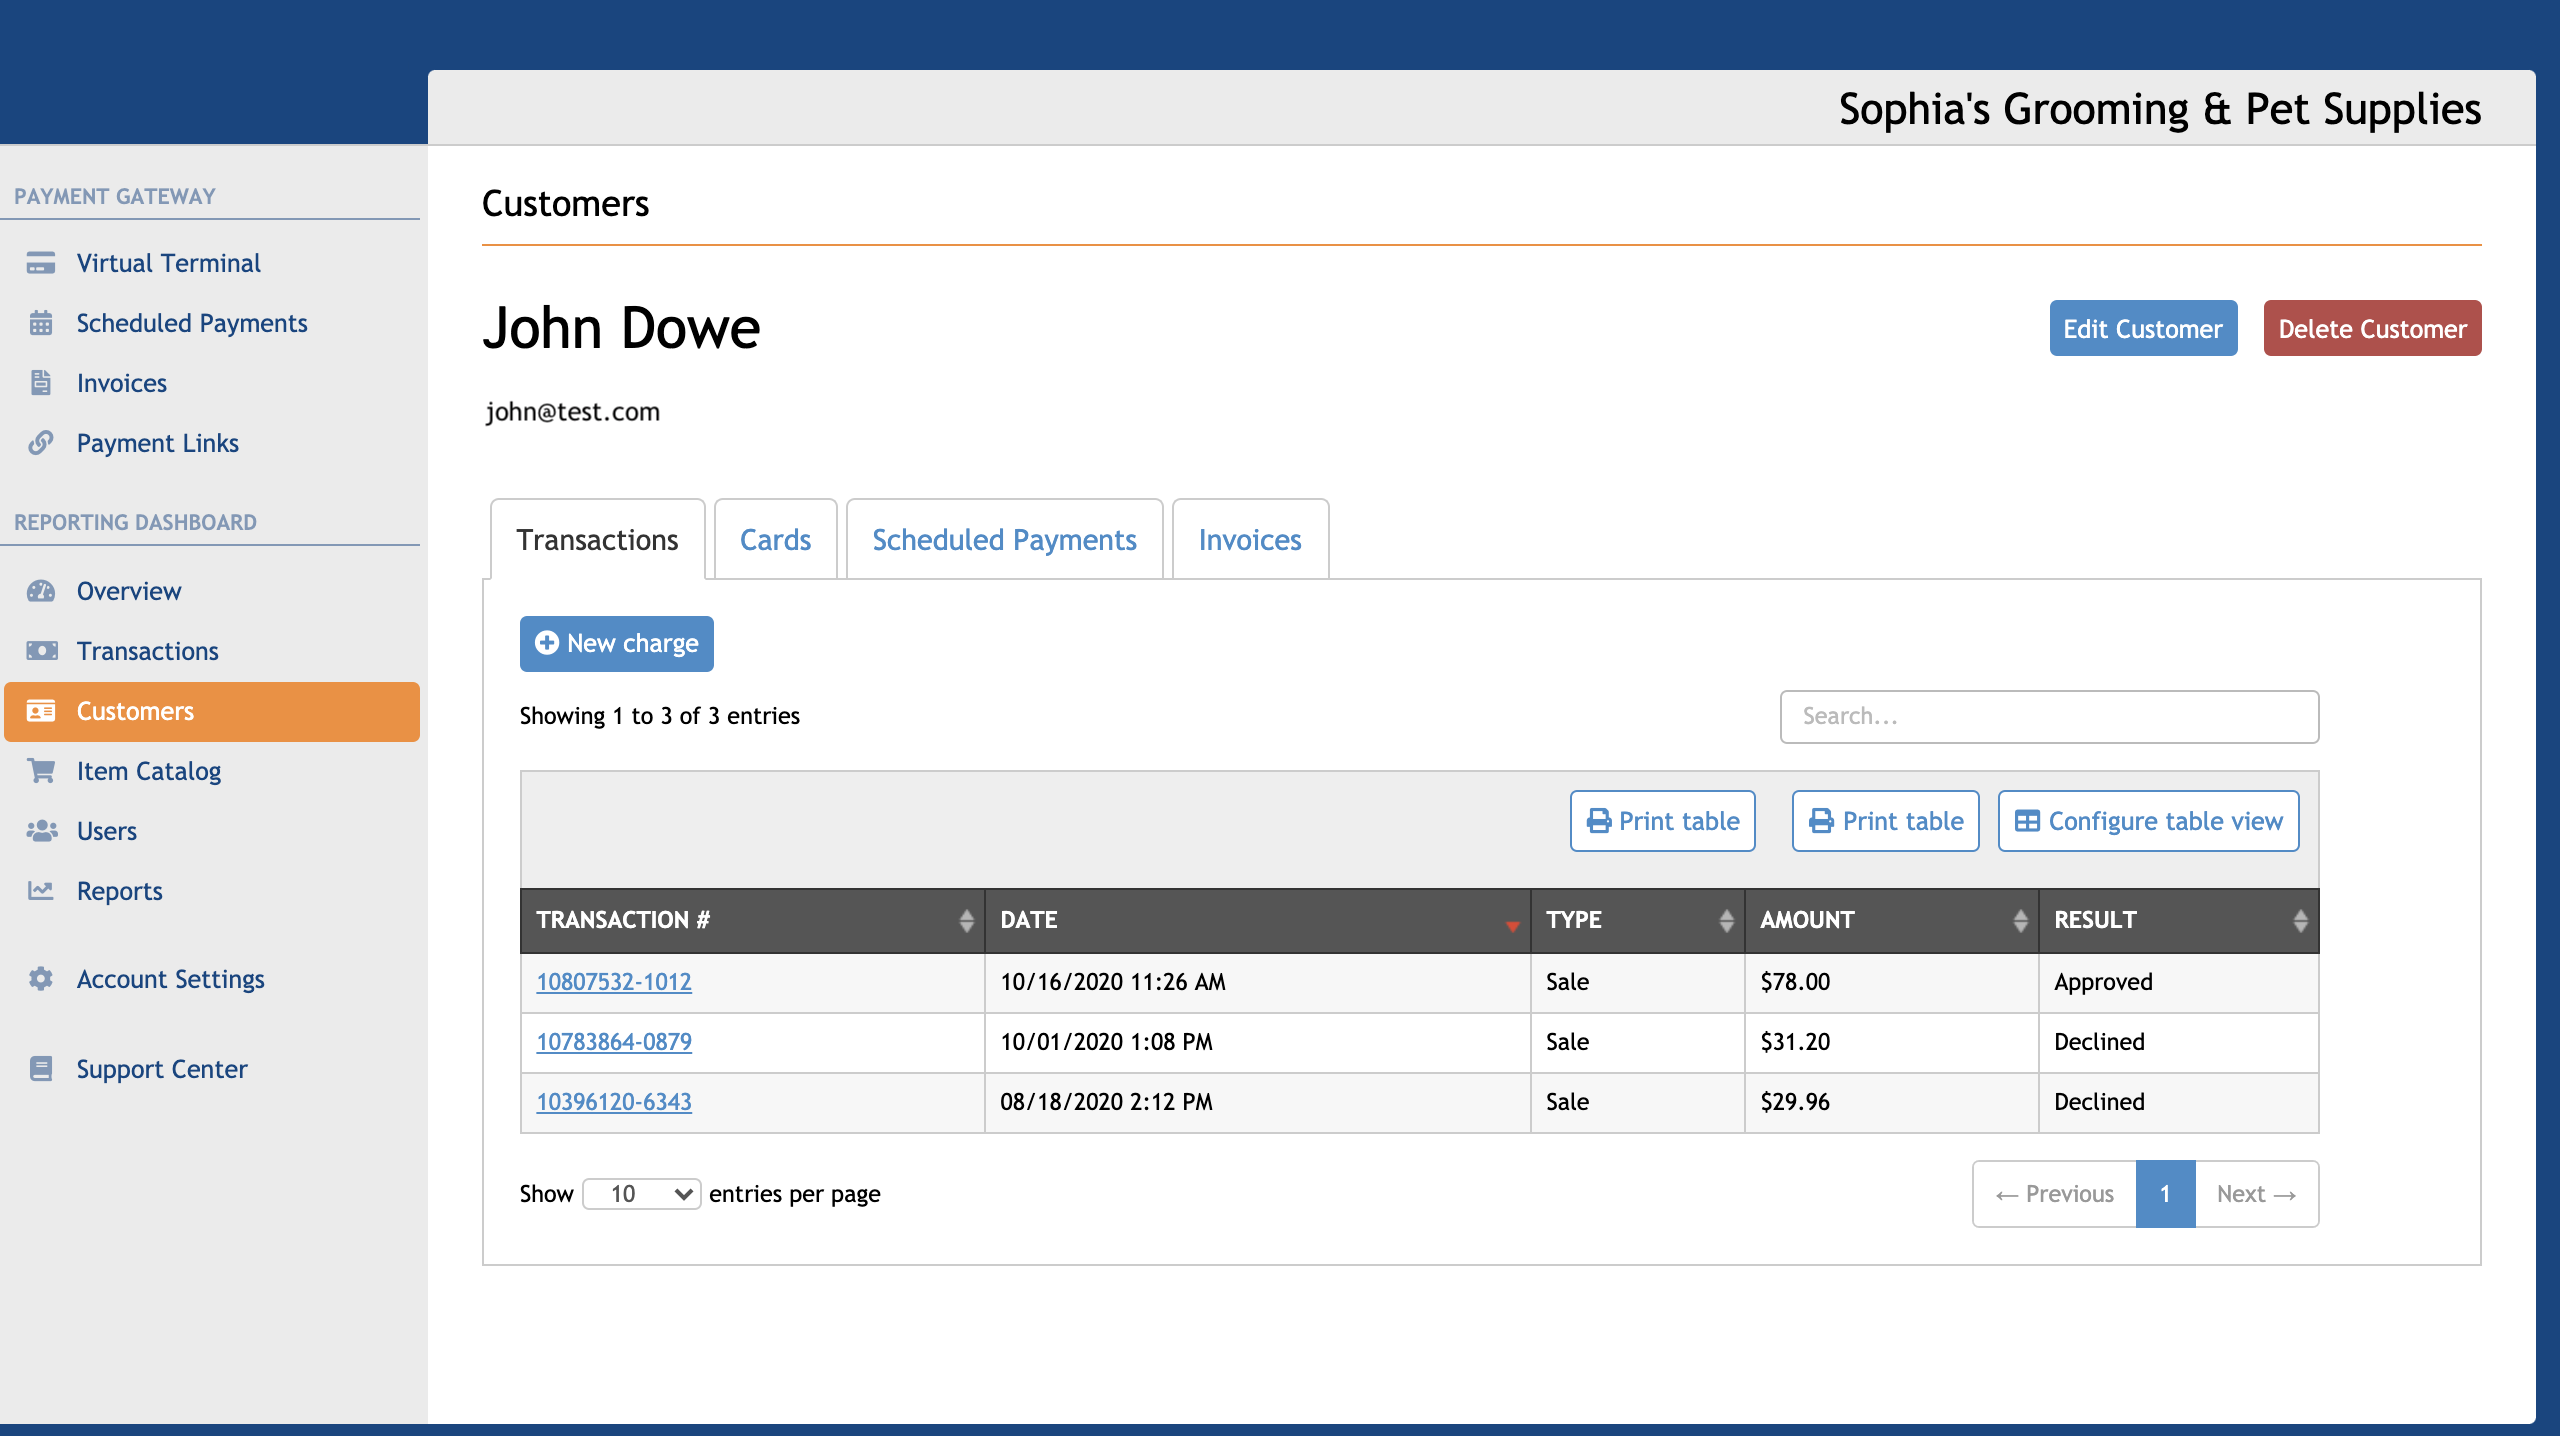Open Account Settings from sidebar

click(171, 979)
